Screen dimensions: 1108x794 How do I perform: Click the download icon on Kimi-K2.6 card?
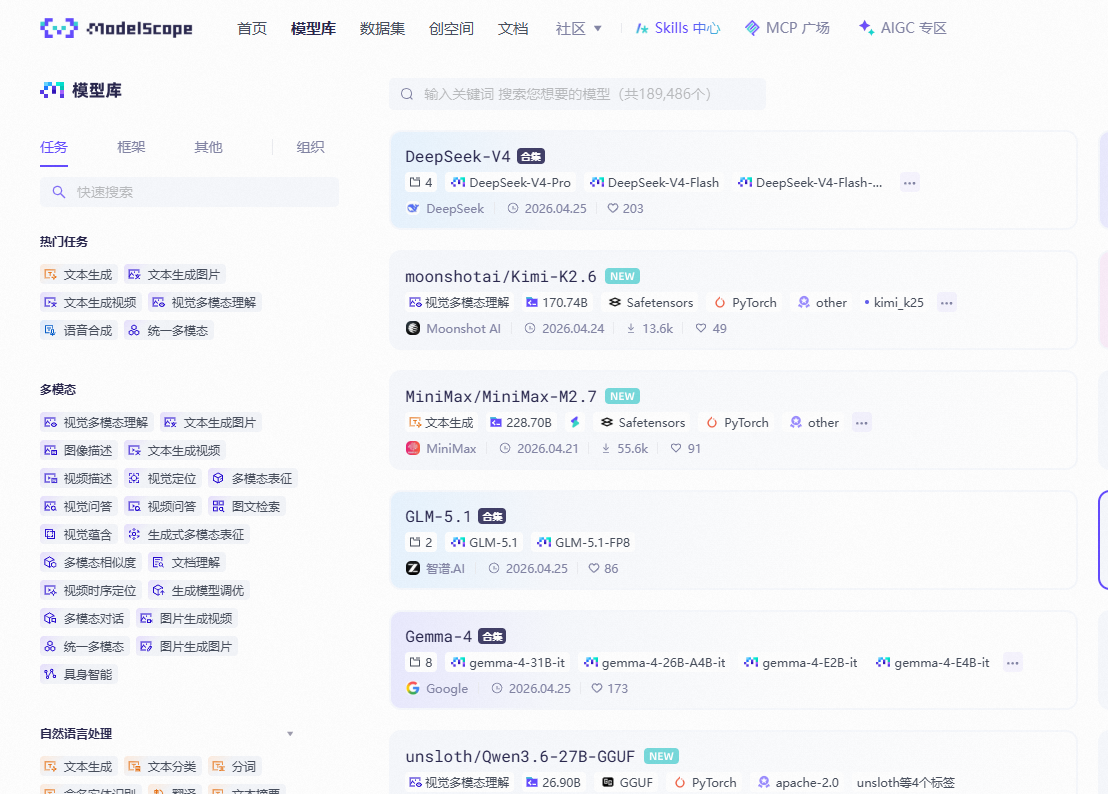coord(630,328)
